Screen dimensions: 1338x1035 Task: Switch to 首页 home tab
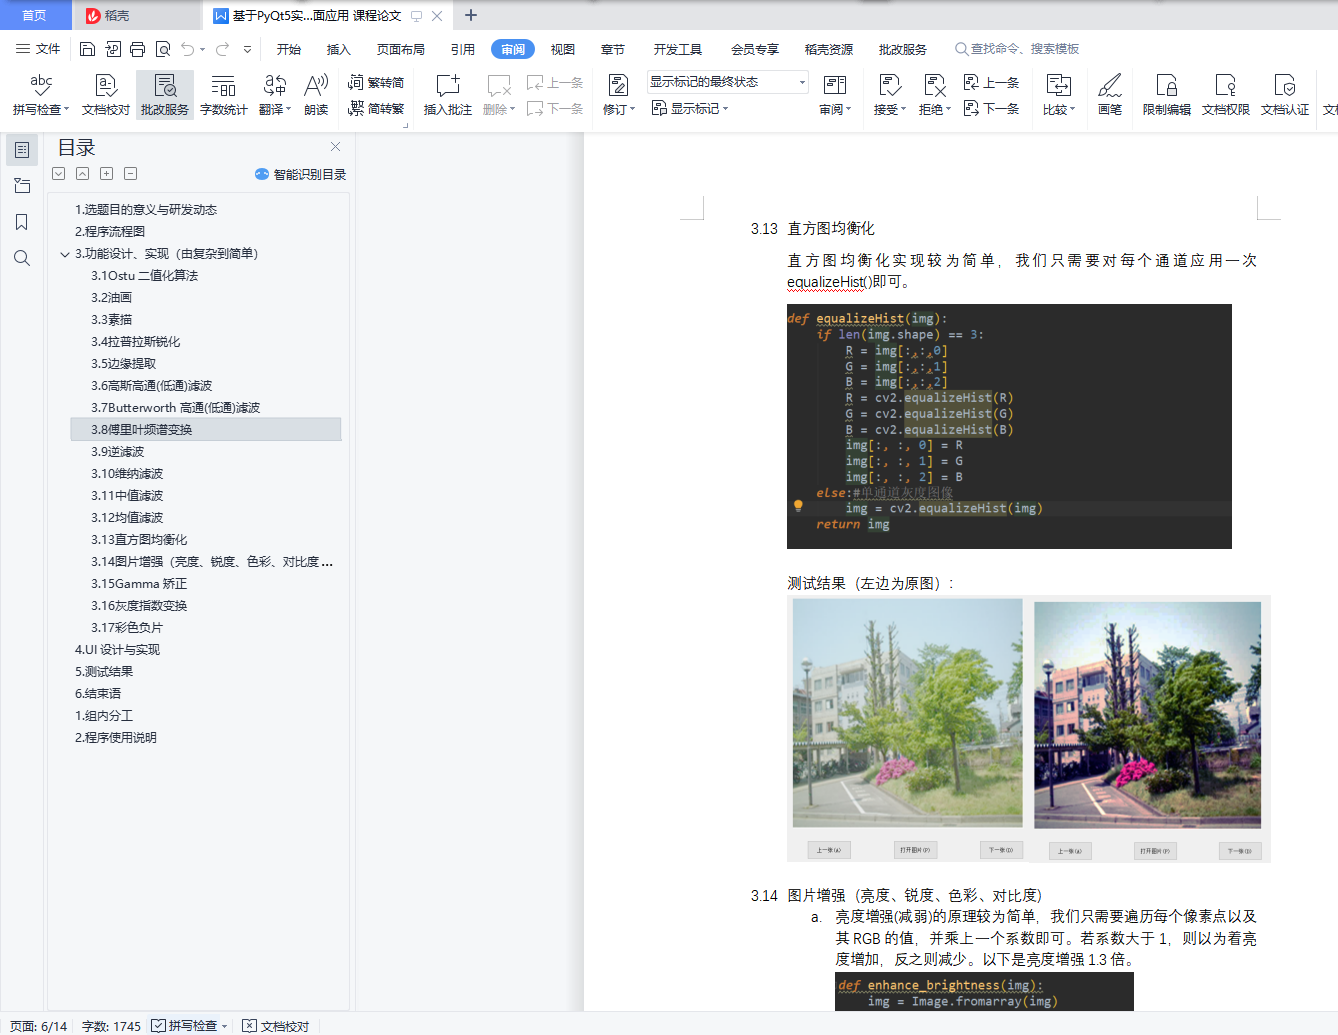click(x=35, y=15)
